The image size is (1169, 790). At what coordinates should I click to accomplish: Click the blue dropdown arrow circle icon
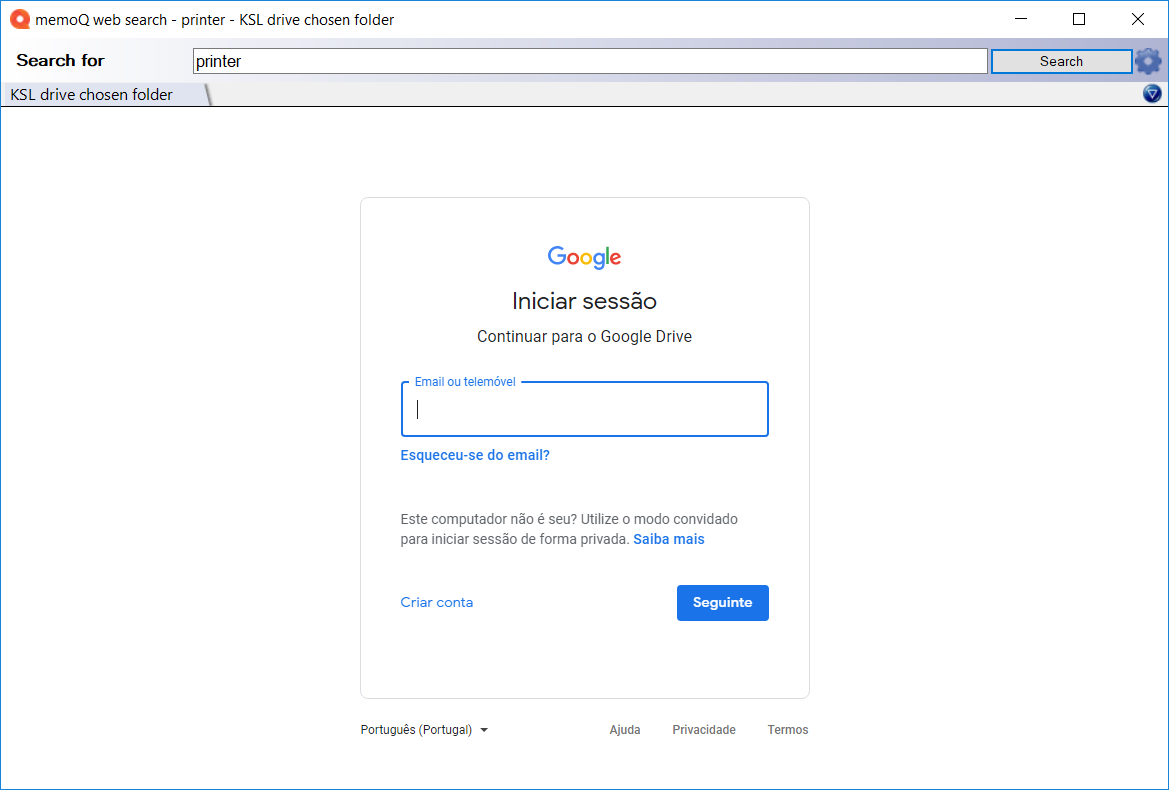[x=1152, y=94]
